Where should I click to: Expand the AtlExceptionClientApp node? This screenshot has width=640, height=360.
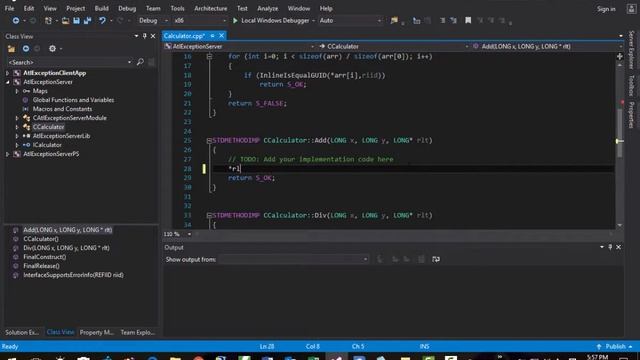(7, 73)
